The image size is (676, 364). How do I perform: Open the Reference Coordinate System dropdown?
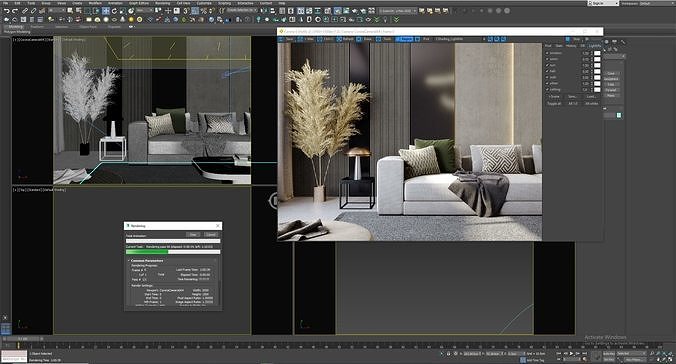(144, 11)
